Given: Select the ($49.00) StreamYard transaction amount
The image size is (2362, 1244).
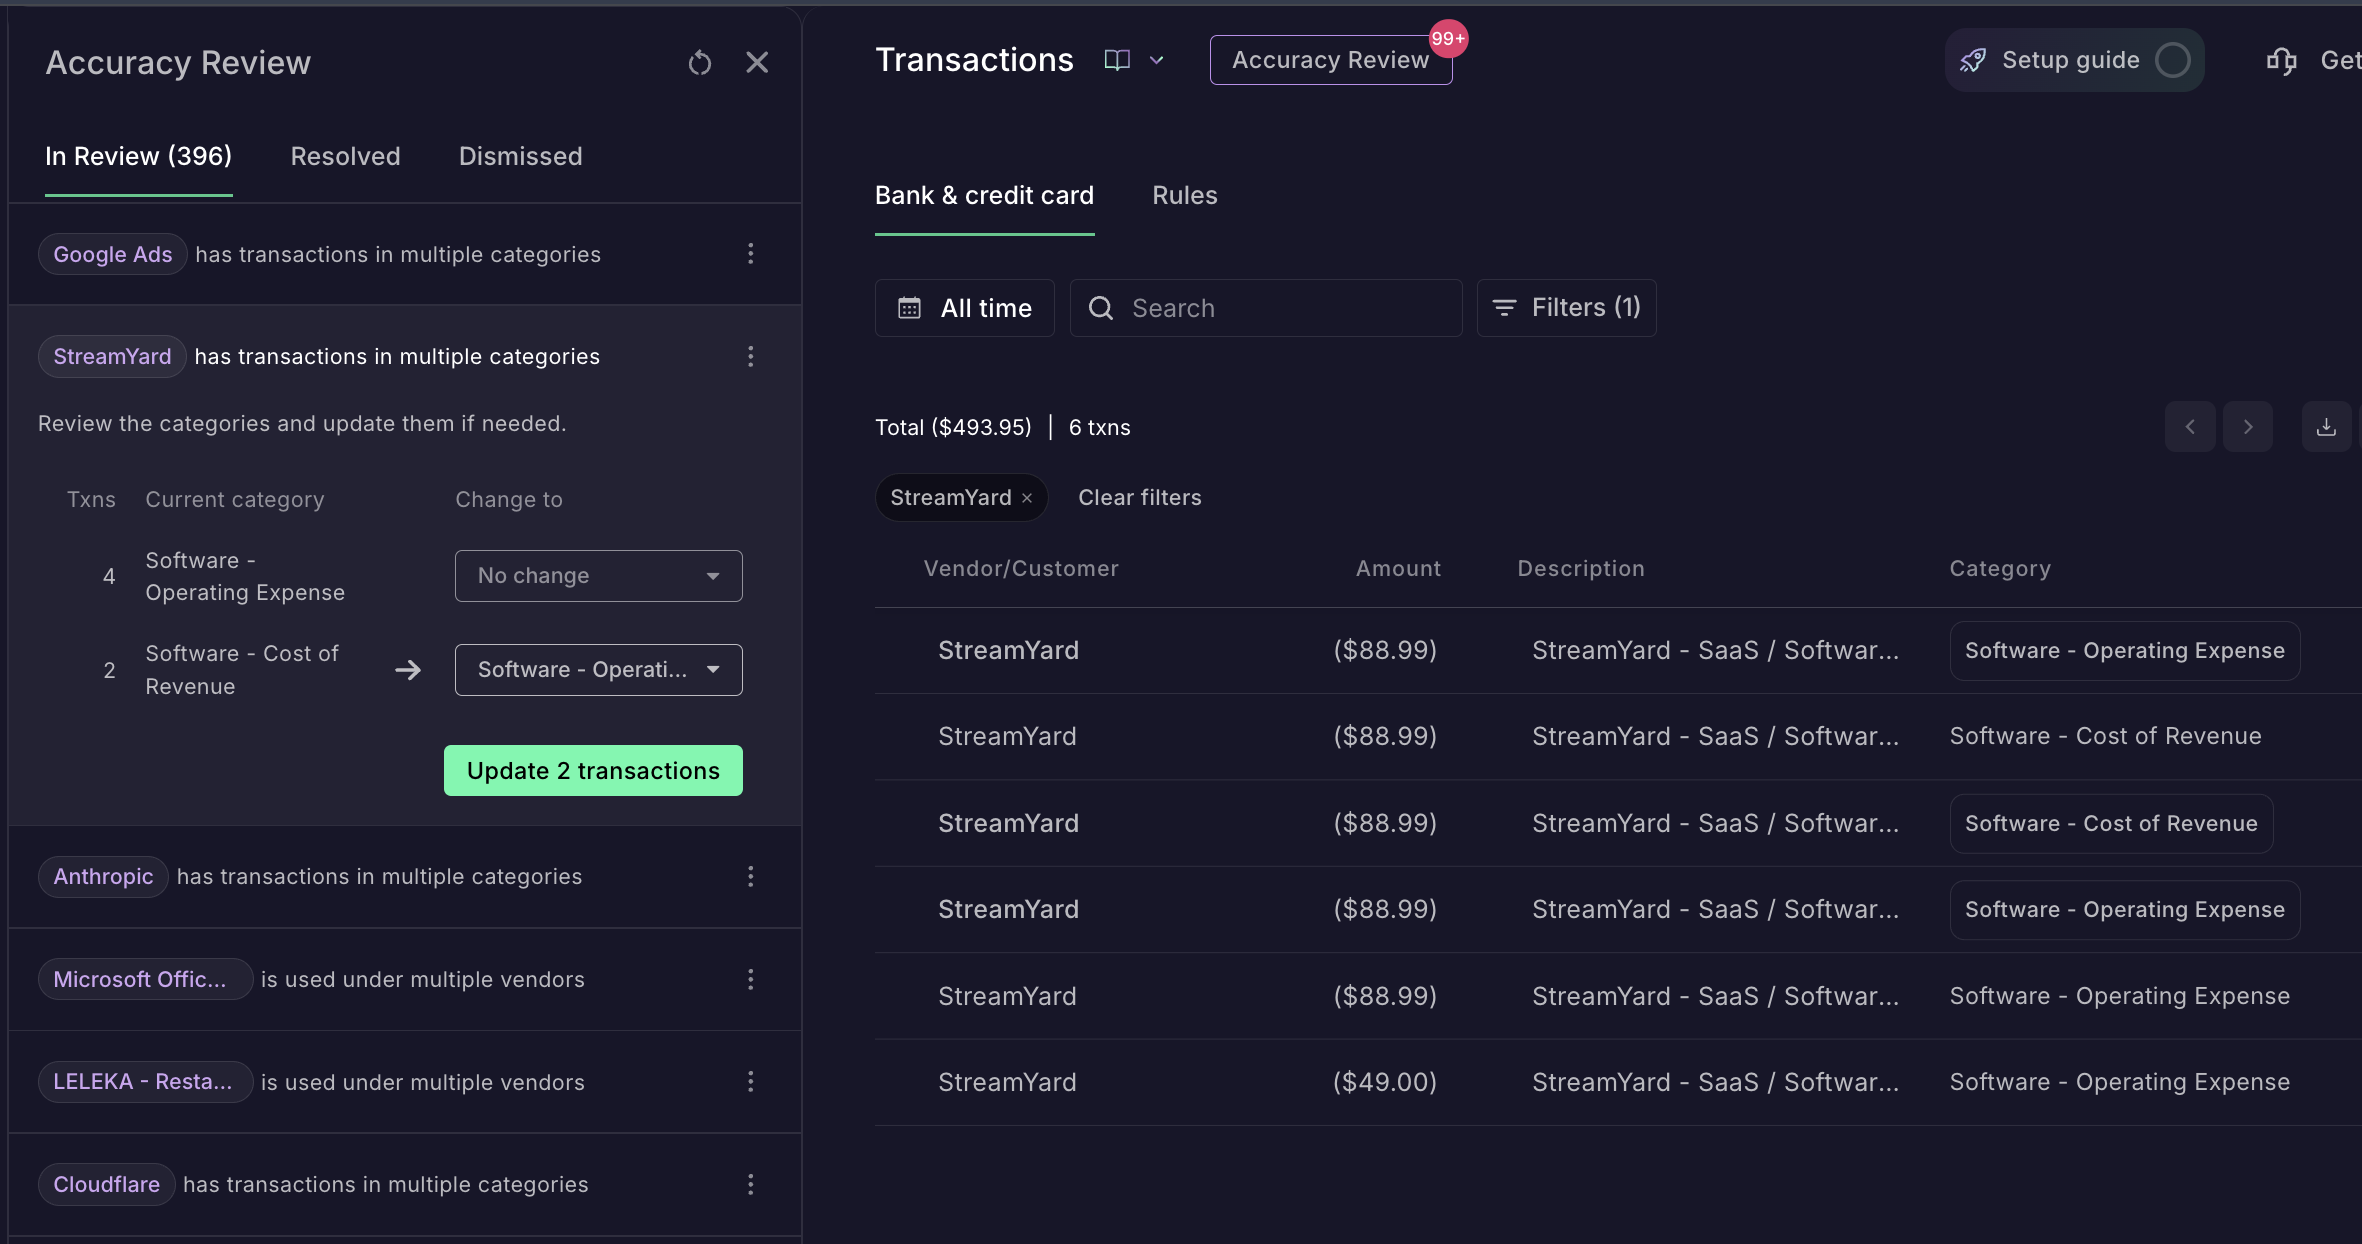Looking at the screenshot, I should click(x=1385, y=1083).
